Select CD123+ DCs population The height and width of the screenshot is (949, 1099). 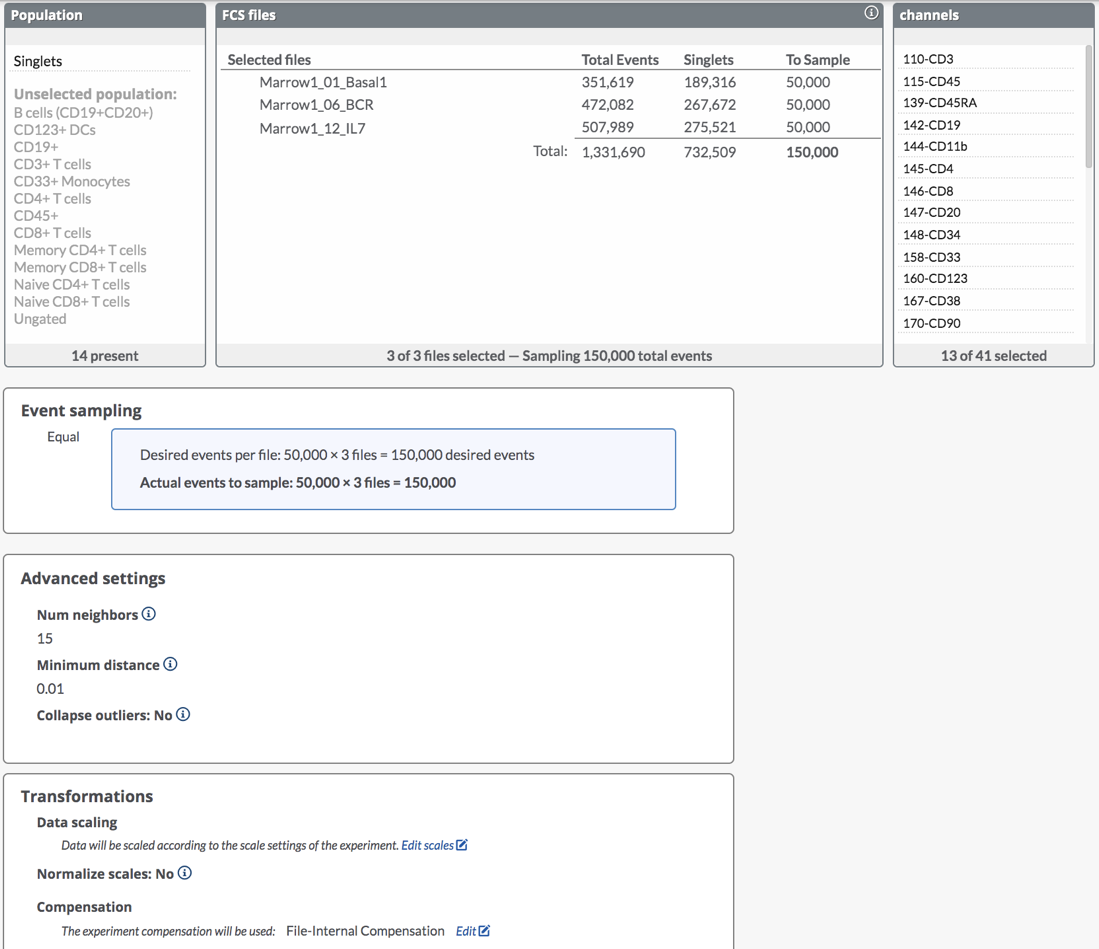pyautogui.click(x=55, y=130)
